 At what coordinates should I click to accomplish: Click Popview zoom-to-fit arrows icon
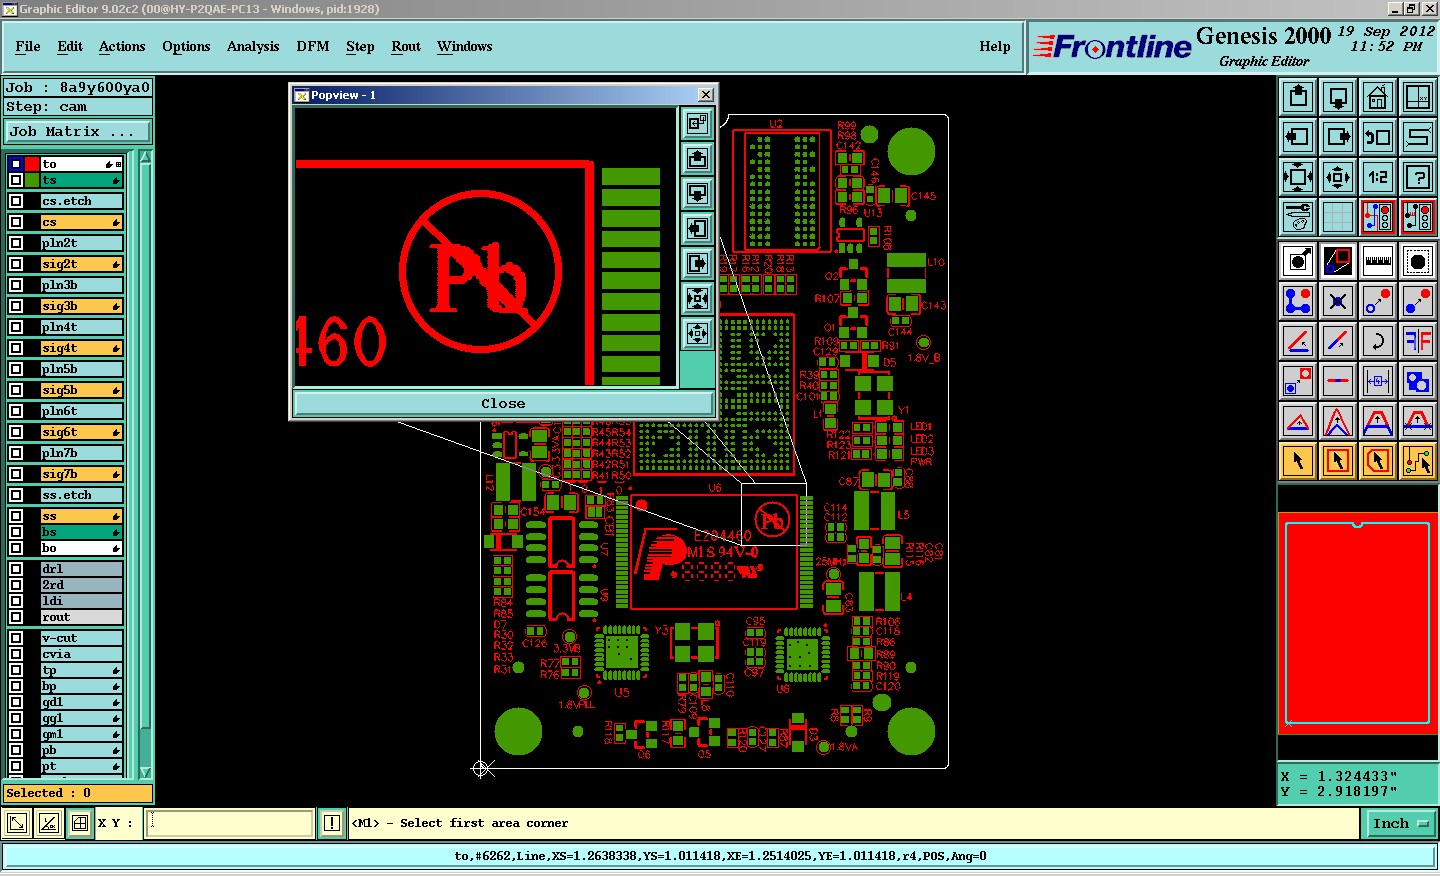(x=698, y=298)
